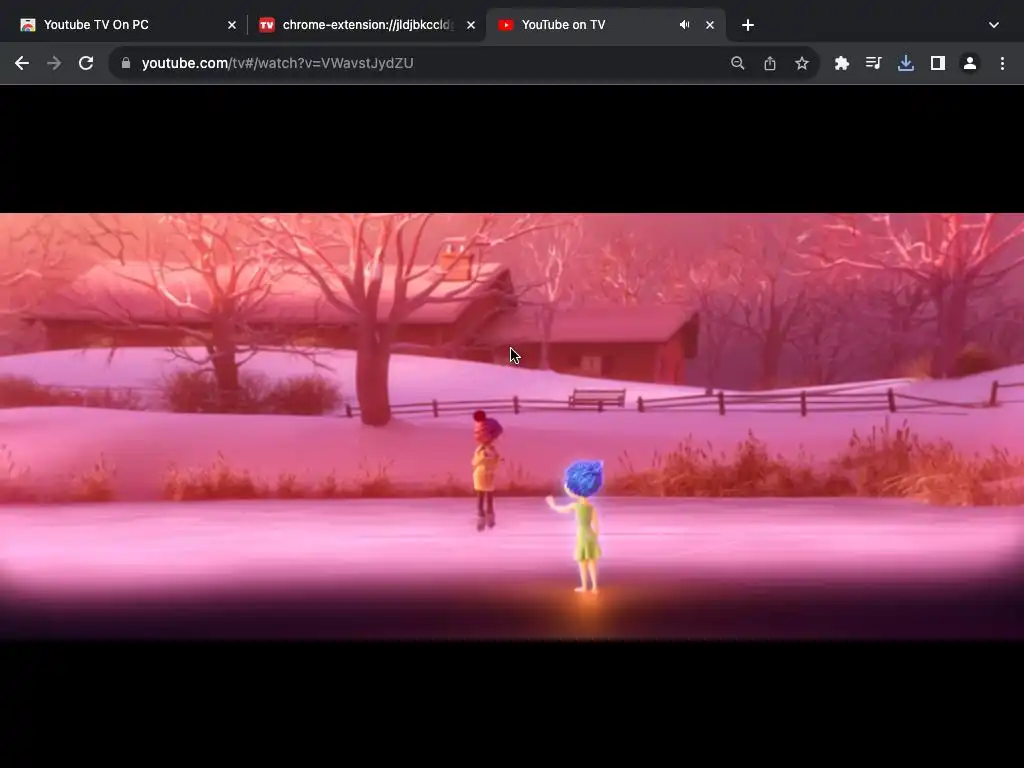Image resolution: width=1024 pixels, height=768 pixels.
Task: Expand the tab search dropdown
Action: pos(994,25)
